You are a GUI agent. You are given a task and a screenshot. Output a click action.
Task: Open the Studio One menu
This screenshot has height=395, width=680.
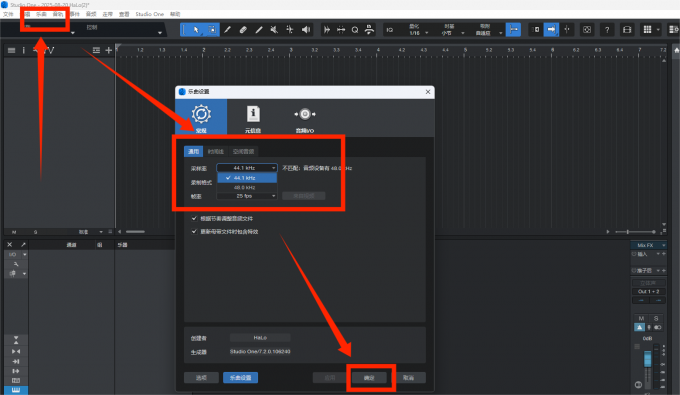[x=150, y=14]
